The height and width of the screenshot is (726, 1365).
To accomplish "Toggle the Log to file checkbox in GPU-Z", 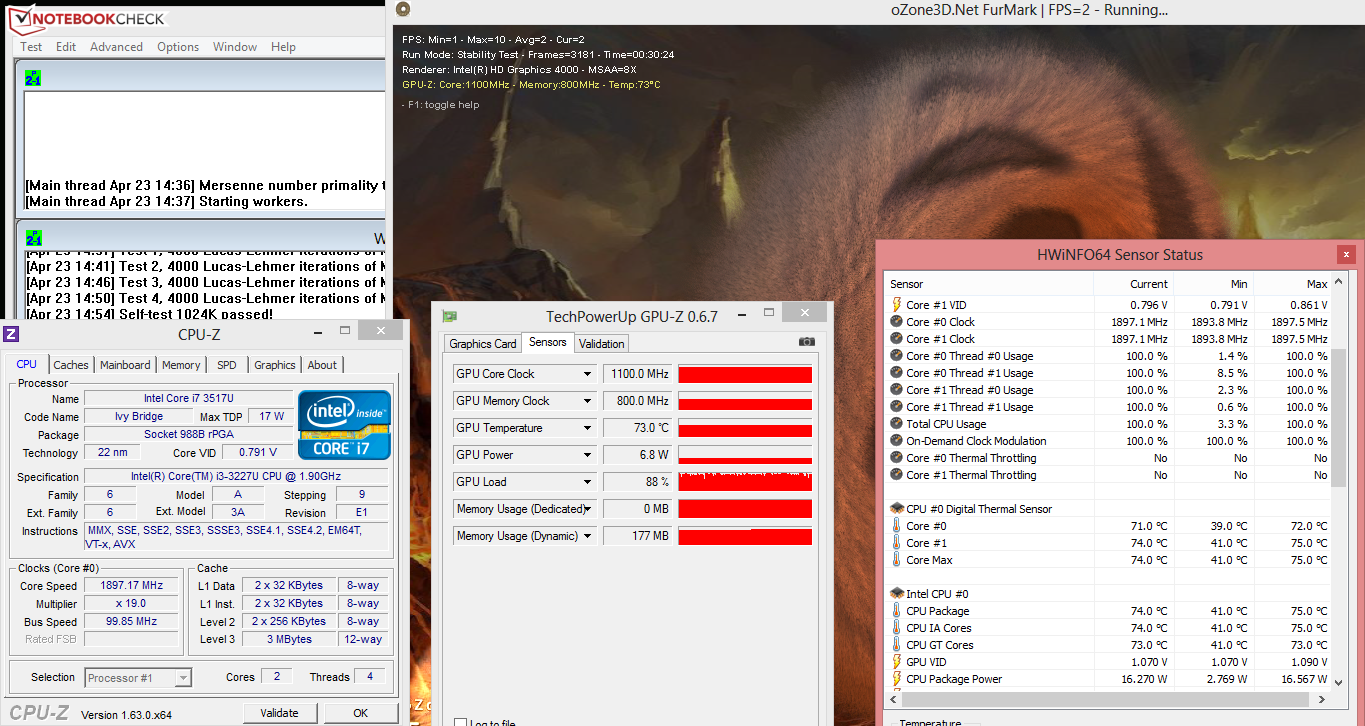I will coord(460,722).
